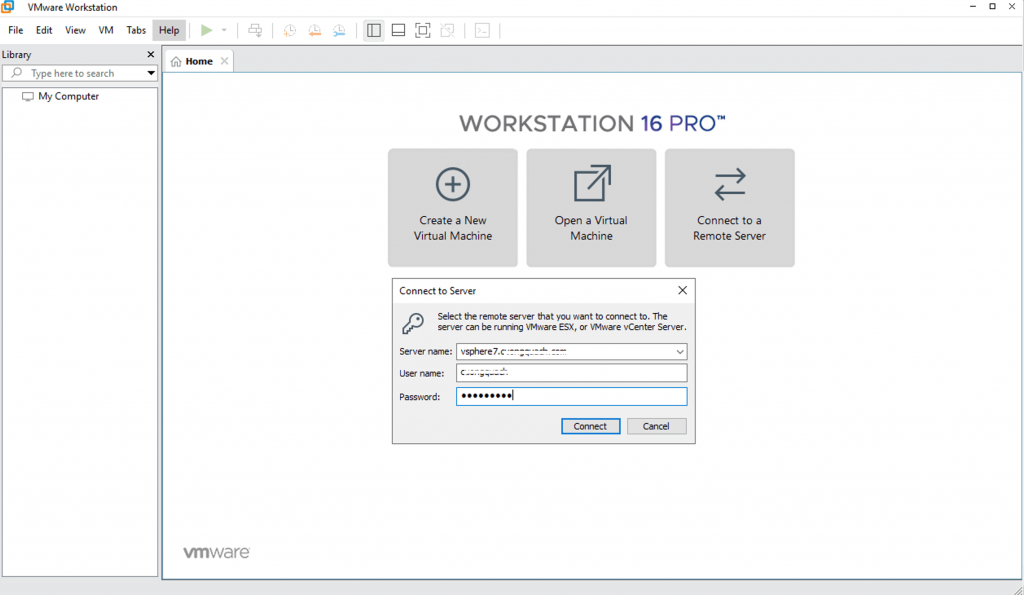This screenshot has height=595, width=1024.
Task: Select My Computer in the Library tree
Action: 69,96
